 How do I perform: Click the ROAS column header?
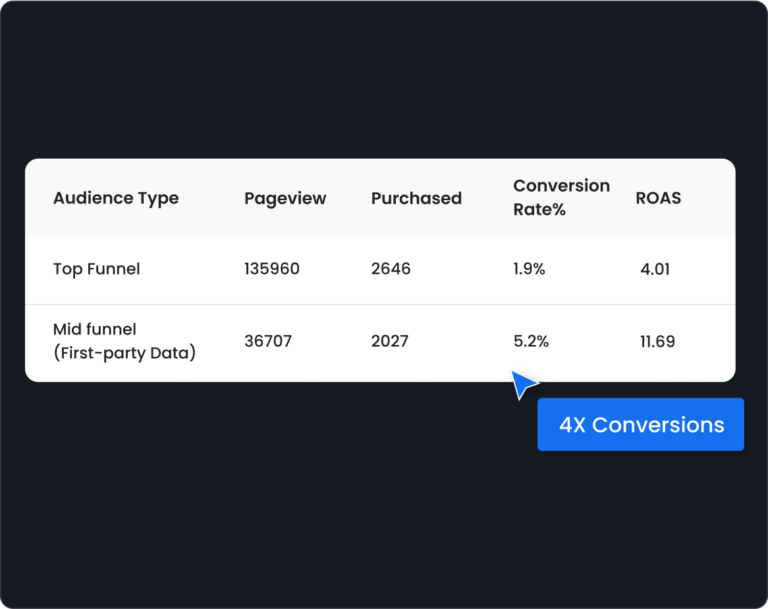658,198
